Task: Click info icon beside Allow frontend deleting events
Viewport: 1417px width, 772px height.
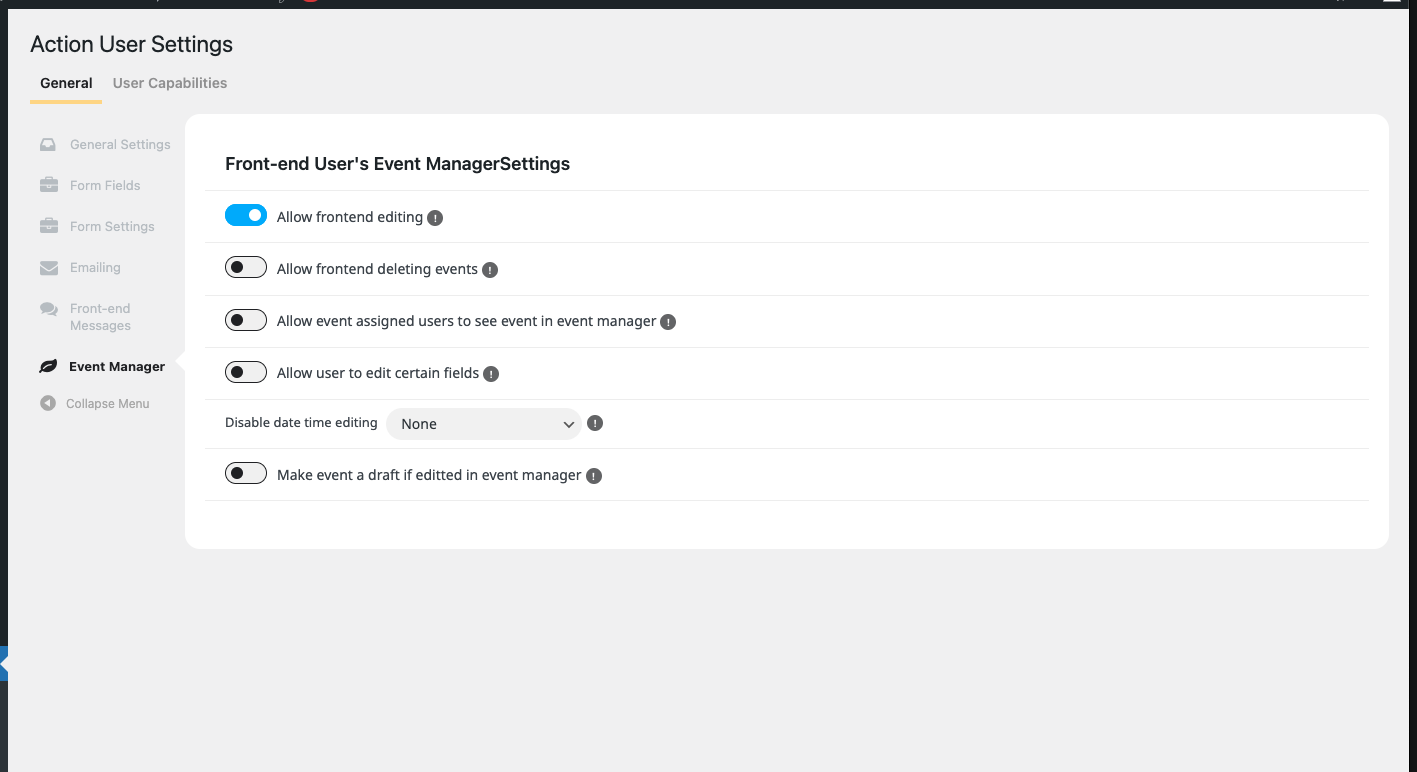Action: point(490,270)
